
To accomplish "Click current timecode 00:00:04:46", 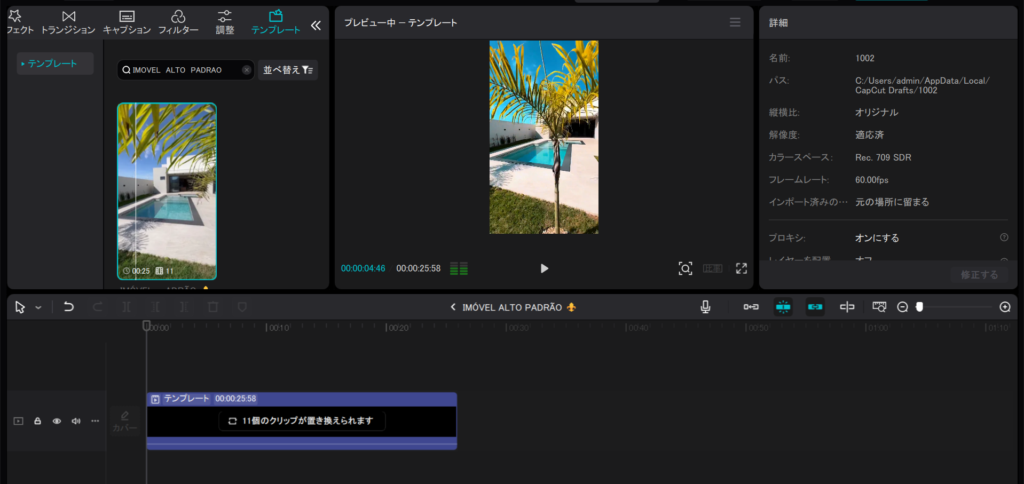I will (x=363, y=268).
